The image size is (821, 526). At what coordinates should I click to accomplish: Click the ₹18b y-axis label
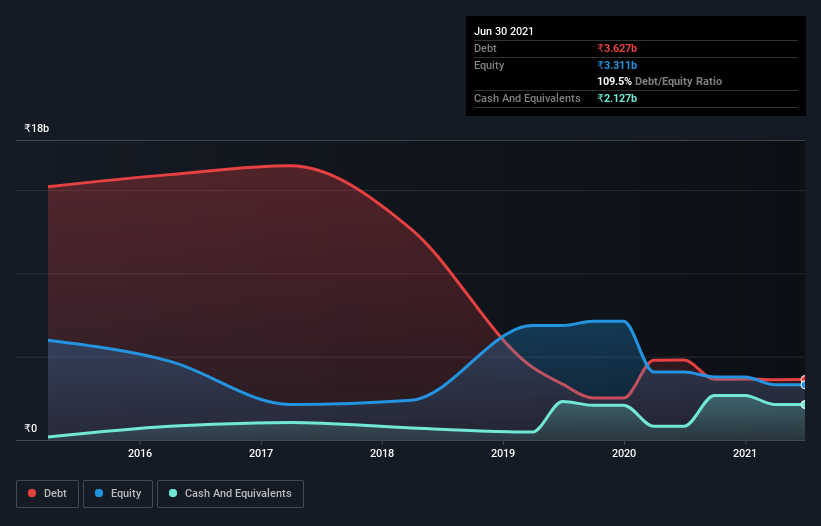pos(37,128)
